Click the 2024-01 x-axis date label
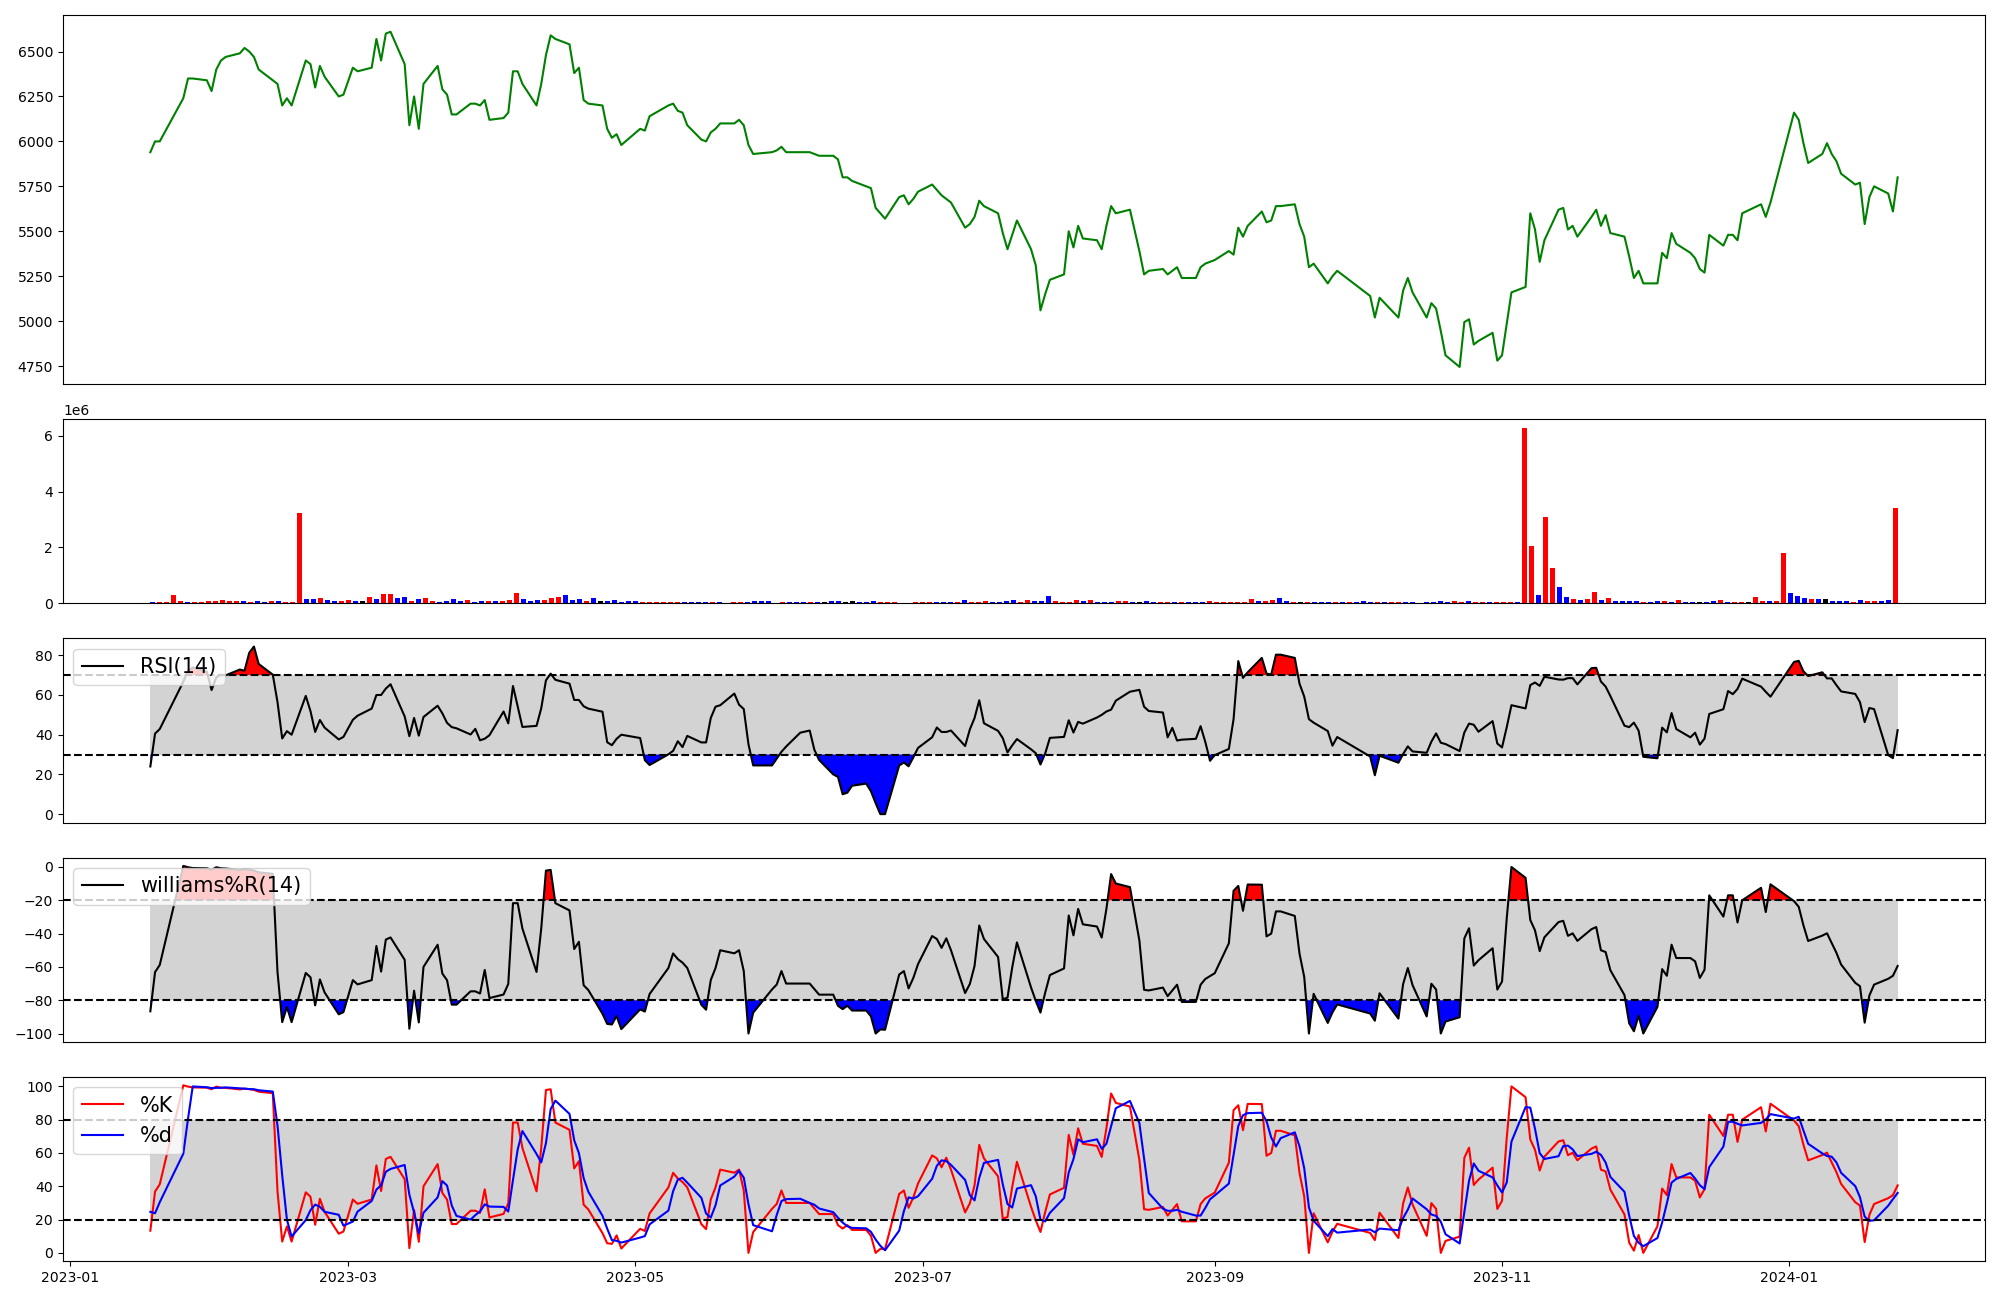The height and width of the screenshot is (1300, 2000). pos(1788,1277)
